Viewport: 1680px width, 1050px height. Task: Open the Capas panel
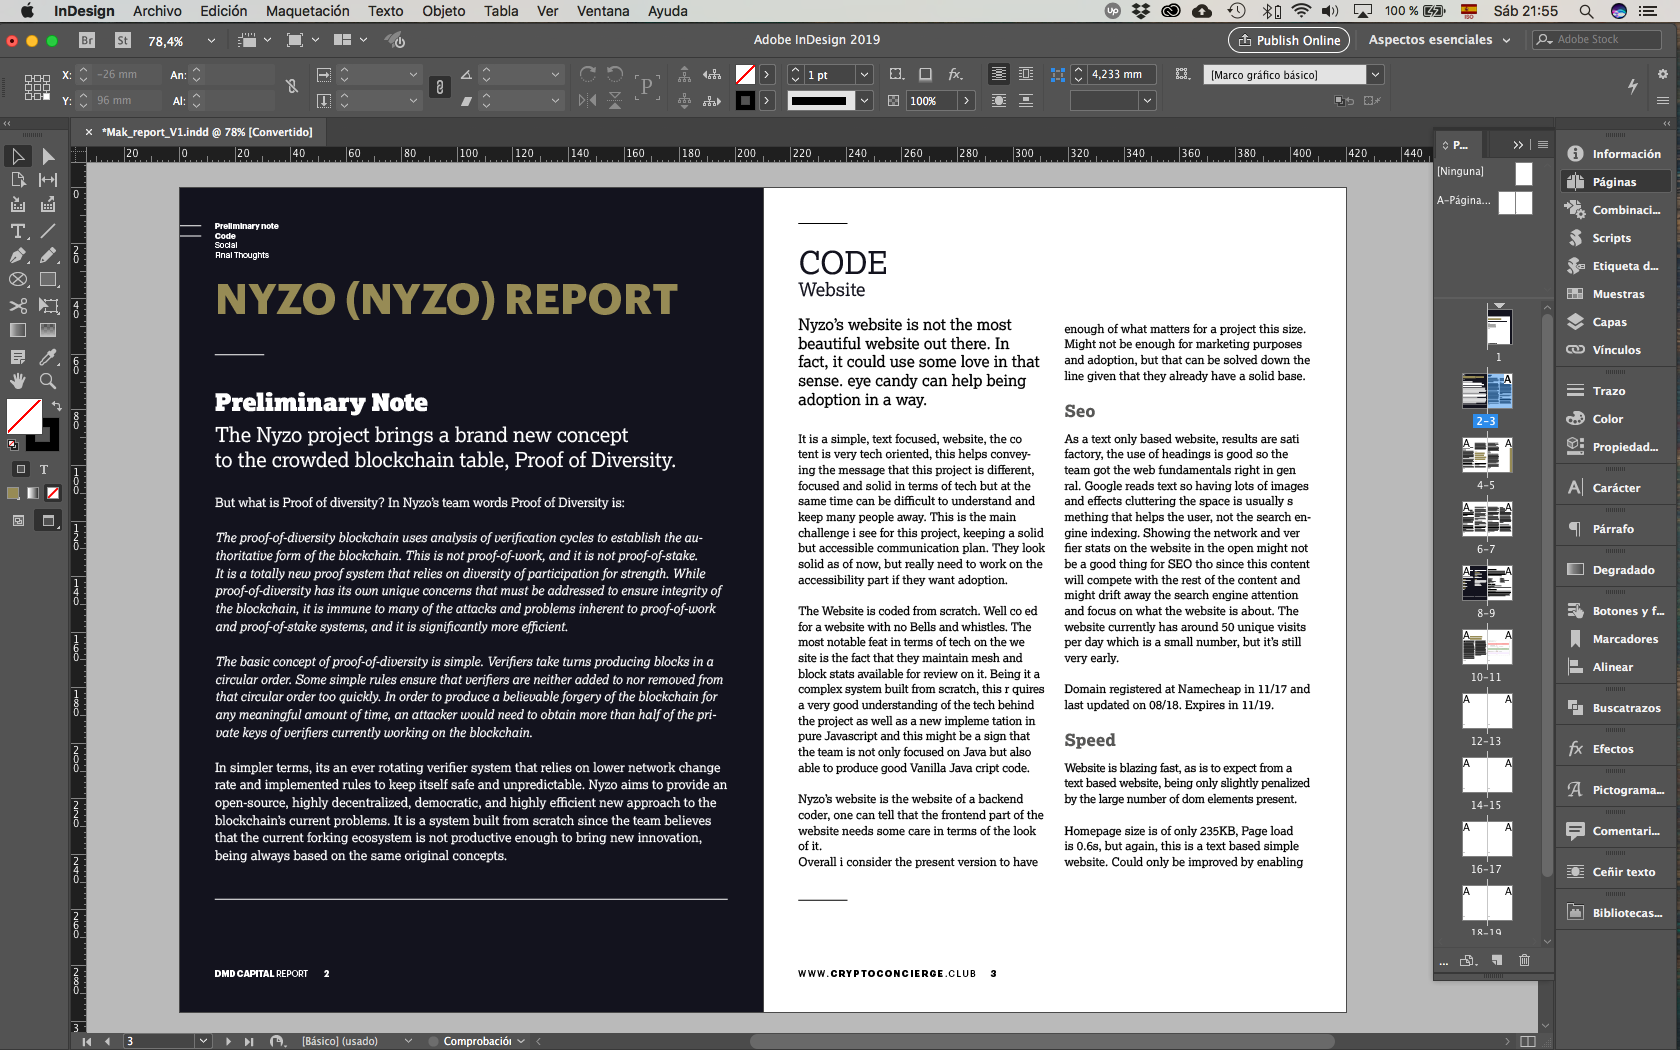point(1616,322)
